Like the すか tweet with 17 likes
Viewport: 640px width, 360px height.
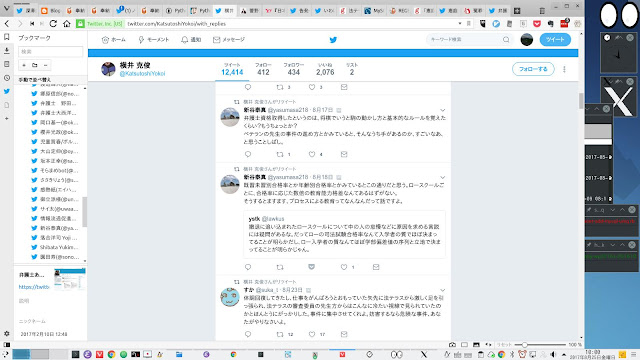312,334
